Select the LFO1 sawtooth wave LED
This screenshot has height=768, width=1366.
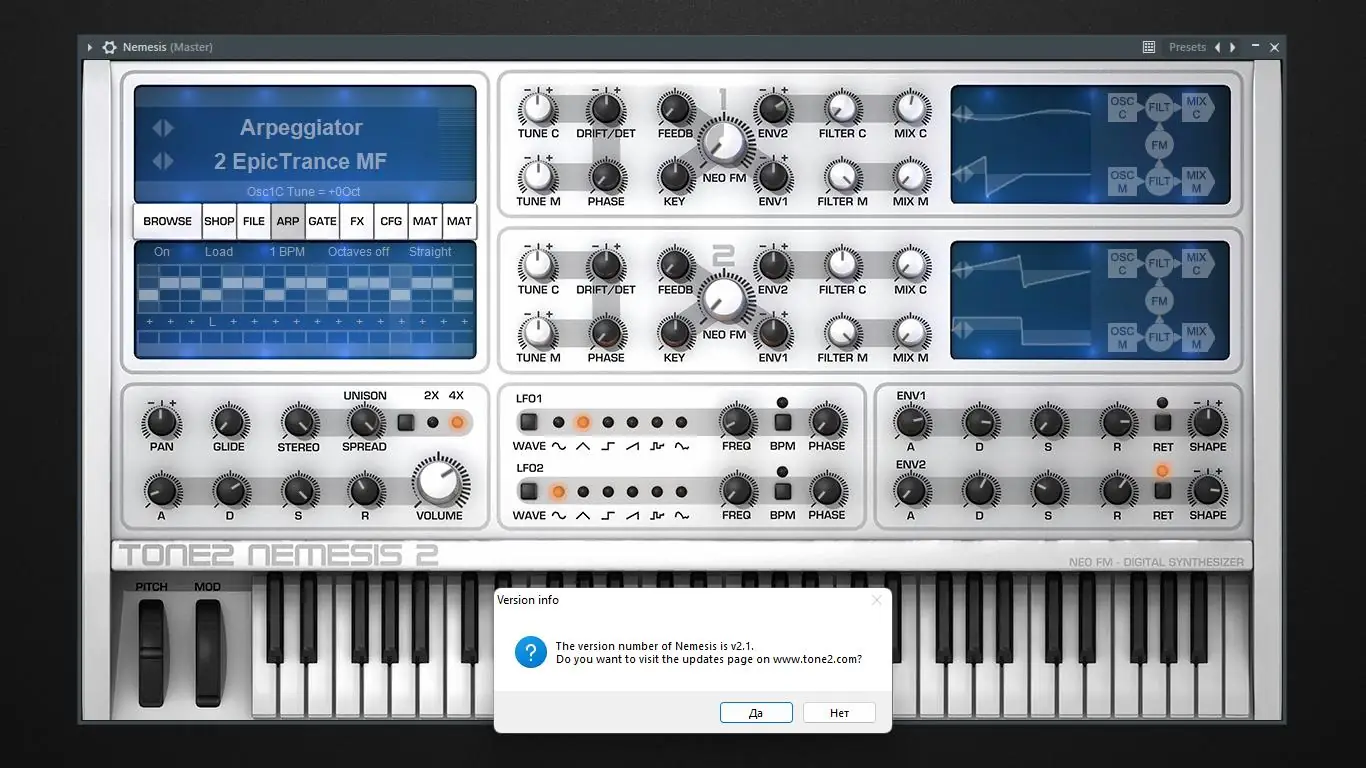point(632,422)
